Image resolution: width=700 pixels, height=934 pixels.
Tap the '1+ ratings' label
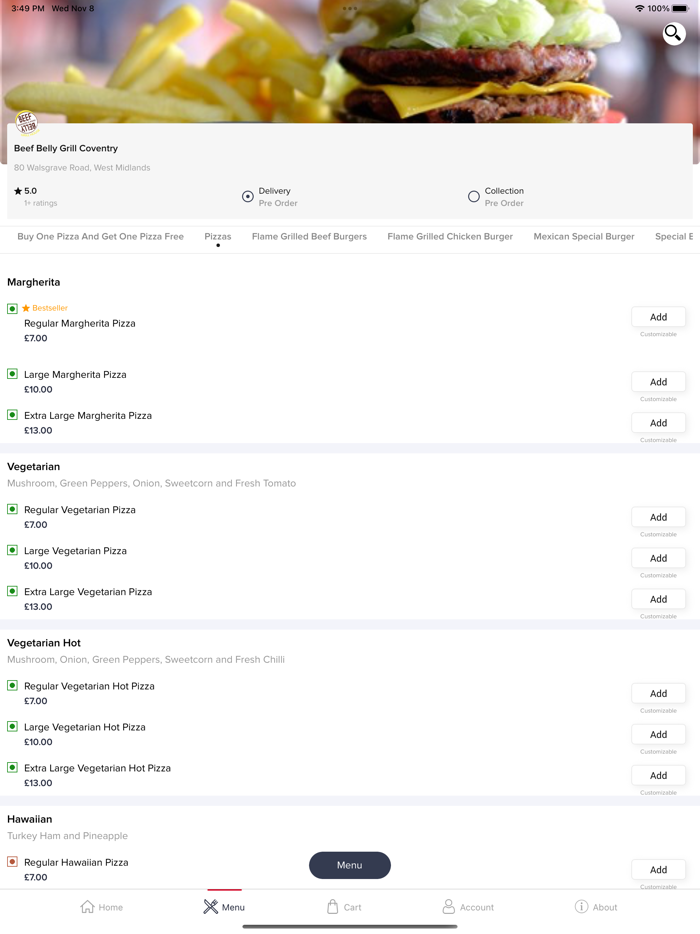tap(41, 203)
